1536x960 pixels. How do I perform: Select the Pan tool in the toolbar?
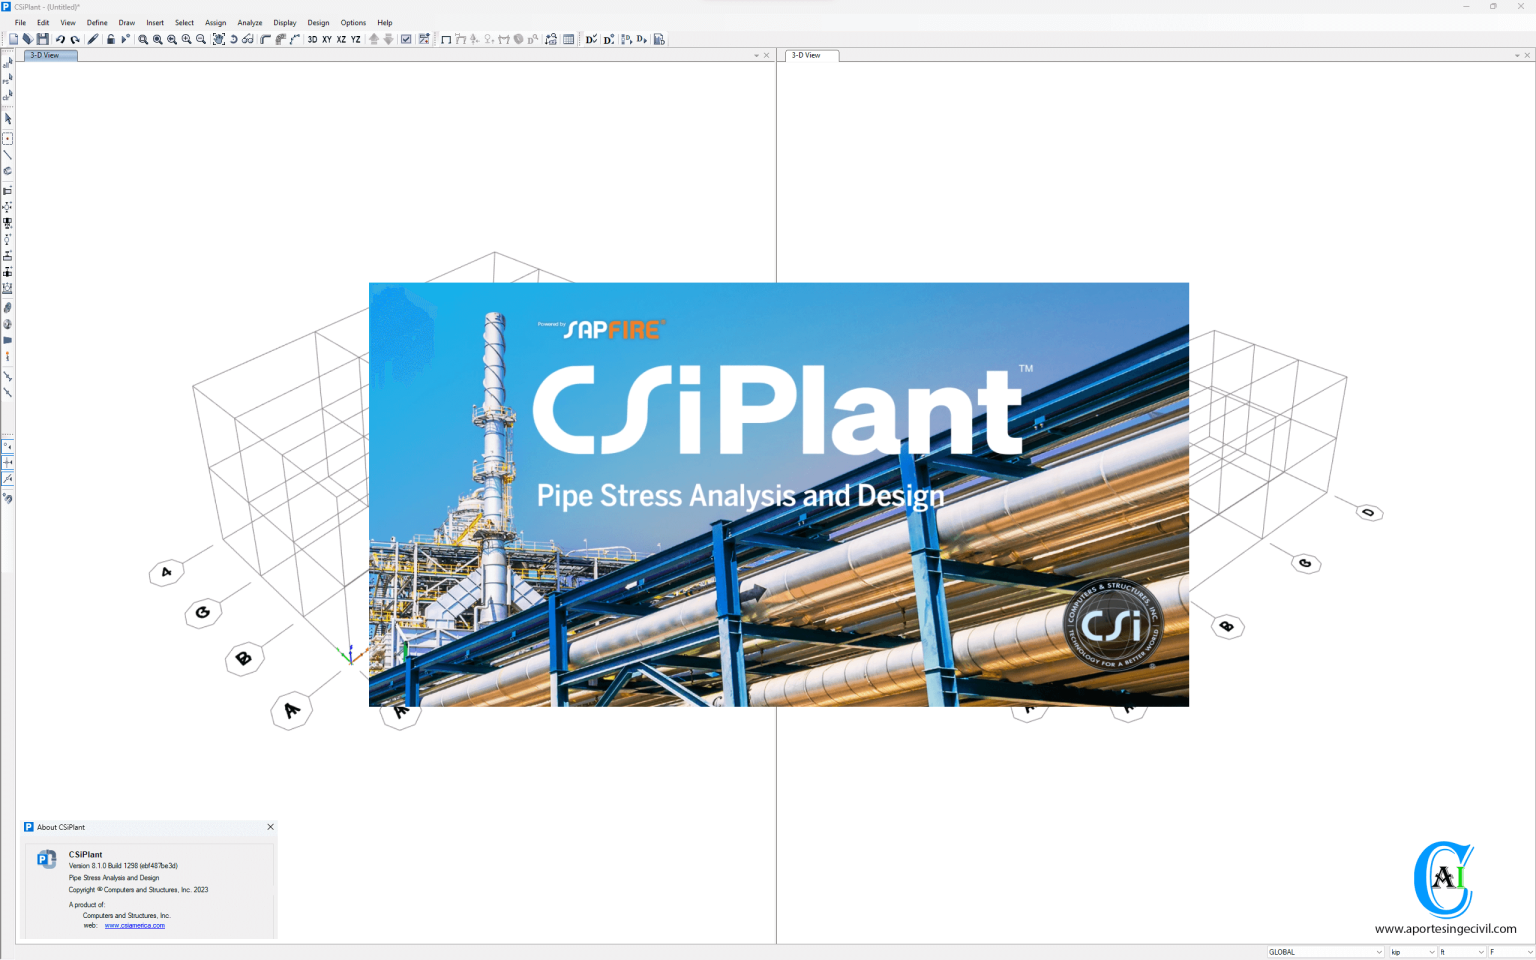pos(219,39)
